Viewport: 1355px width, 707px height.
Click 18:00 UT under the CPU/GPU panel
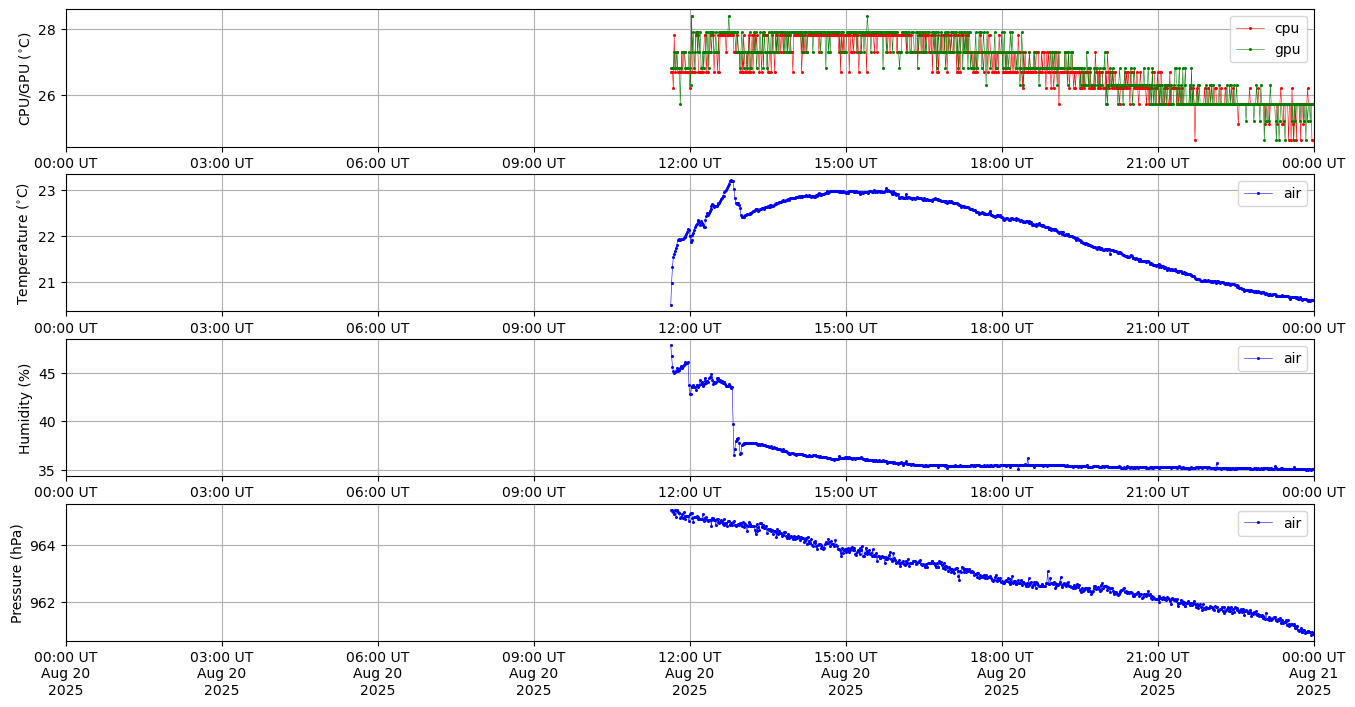click(1002, 163)
